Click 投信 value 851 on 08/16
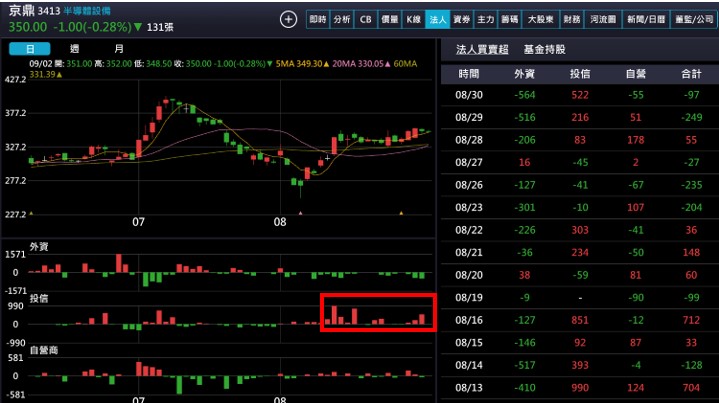 tap(580, 320)
